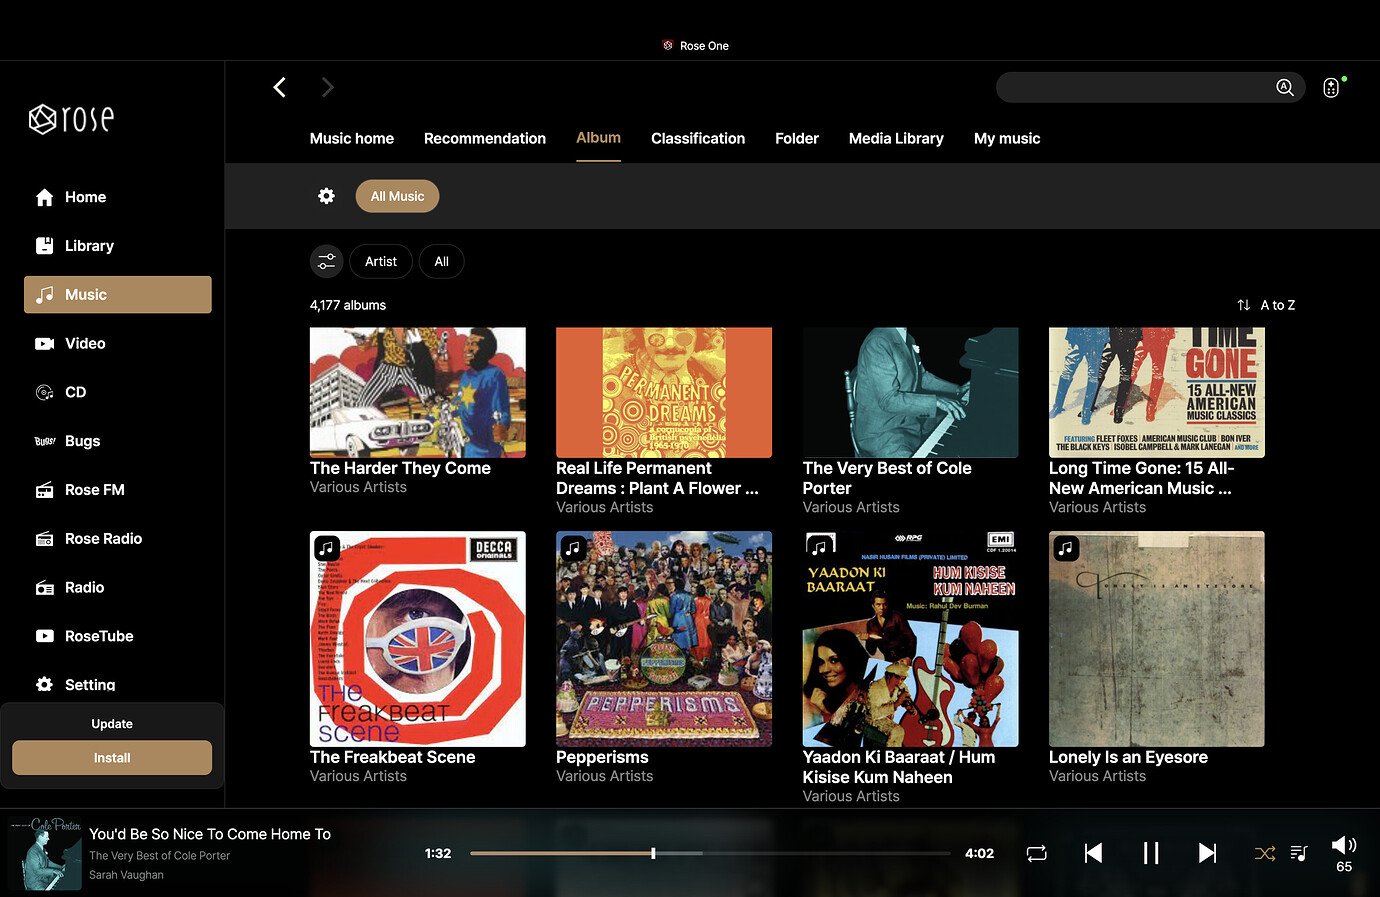This screenshot has width=1380, height=897.
Task: Launch RoseTube
Action: click(99, 636)
